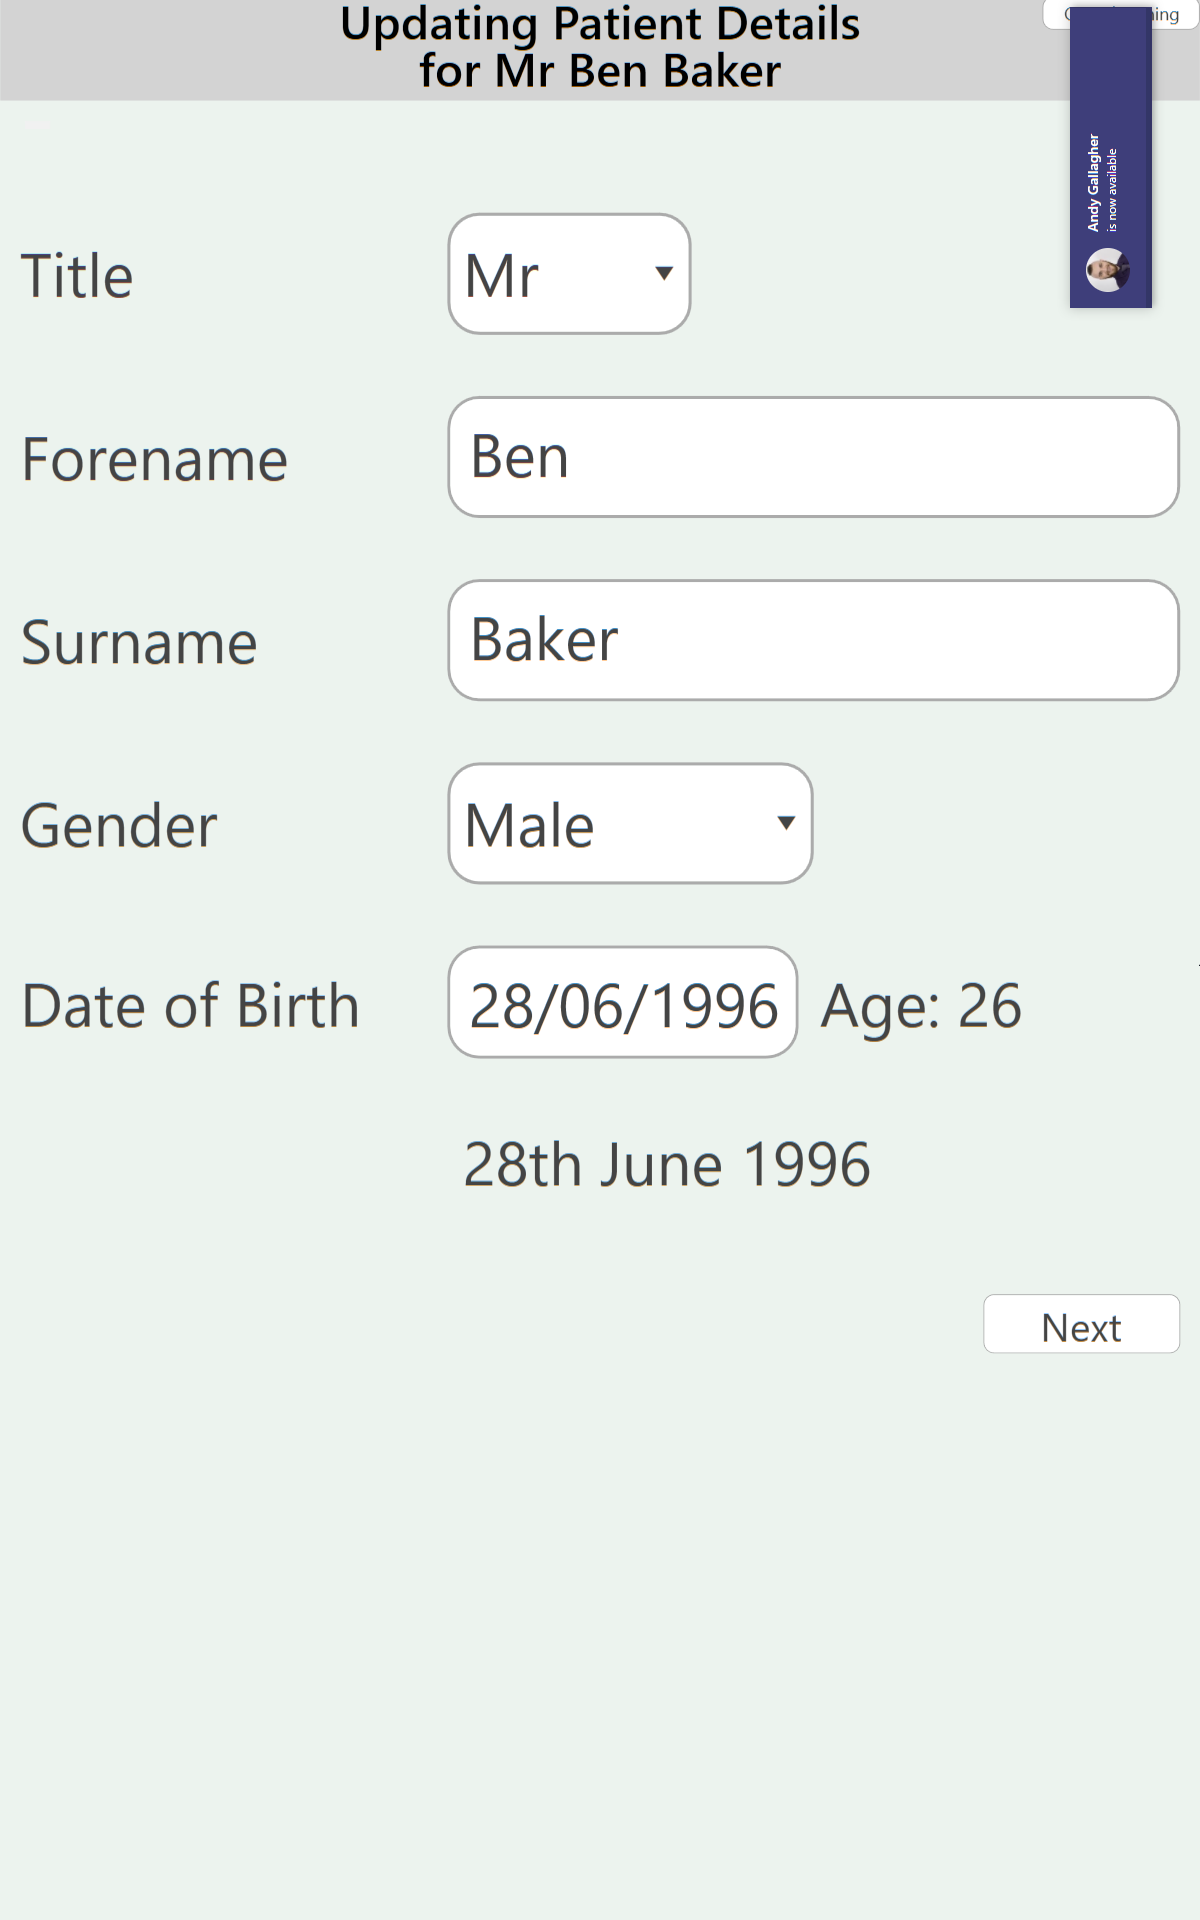Screen dimensions: 1200x1920
Task: Click the Andy Gallagher avatar in notification
Action: pos(1107,270)
